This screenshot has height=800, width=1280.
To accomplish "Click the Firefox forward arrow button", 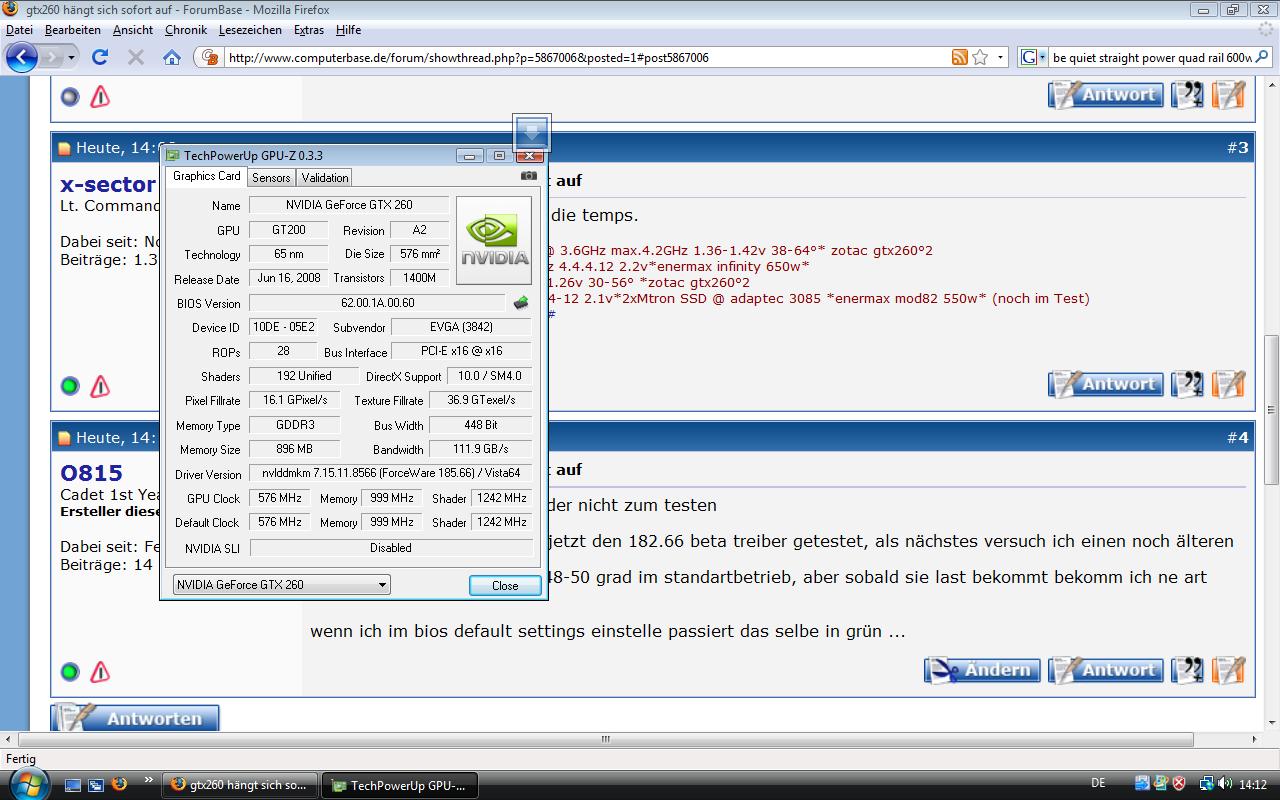I will tap(51, 57).
